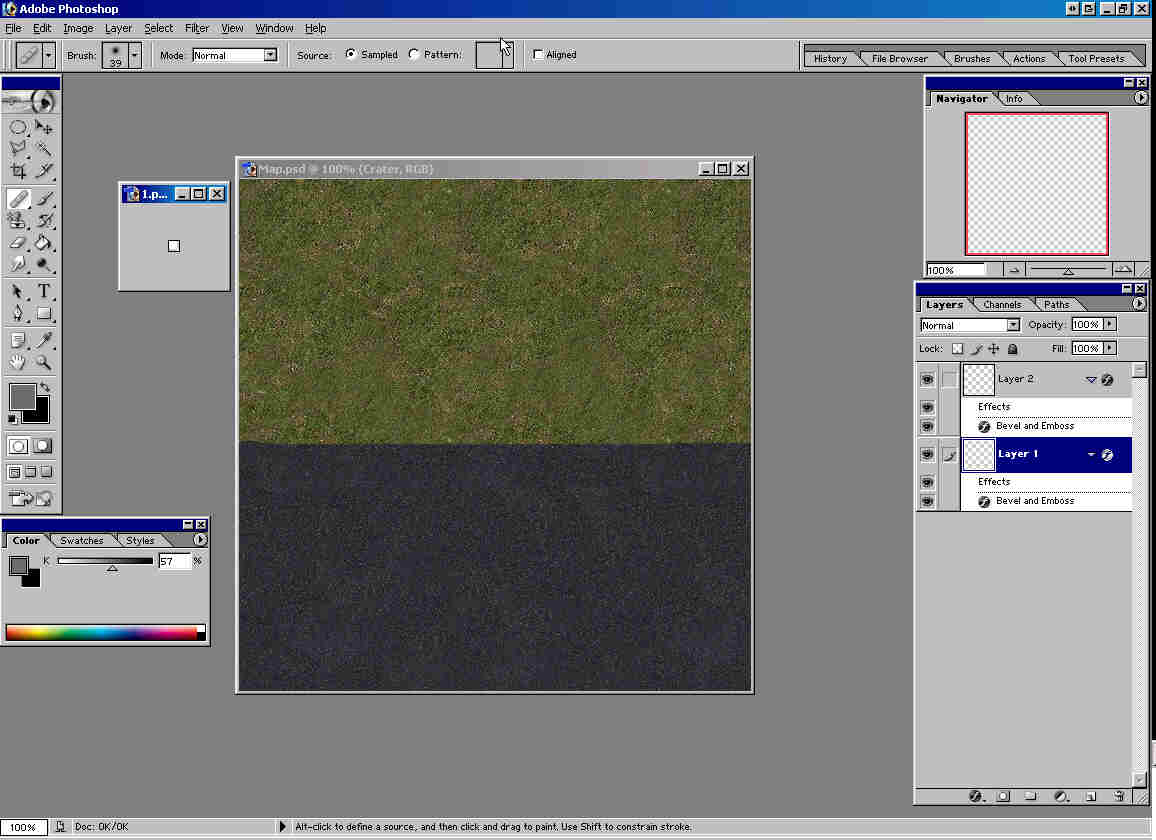Select the Zoom magnifier tool
1156x840 pixels.
pyautogui.click(x=44, y=363)
